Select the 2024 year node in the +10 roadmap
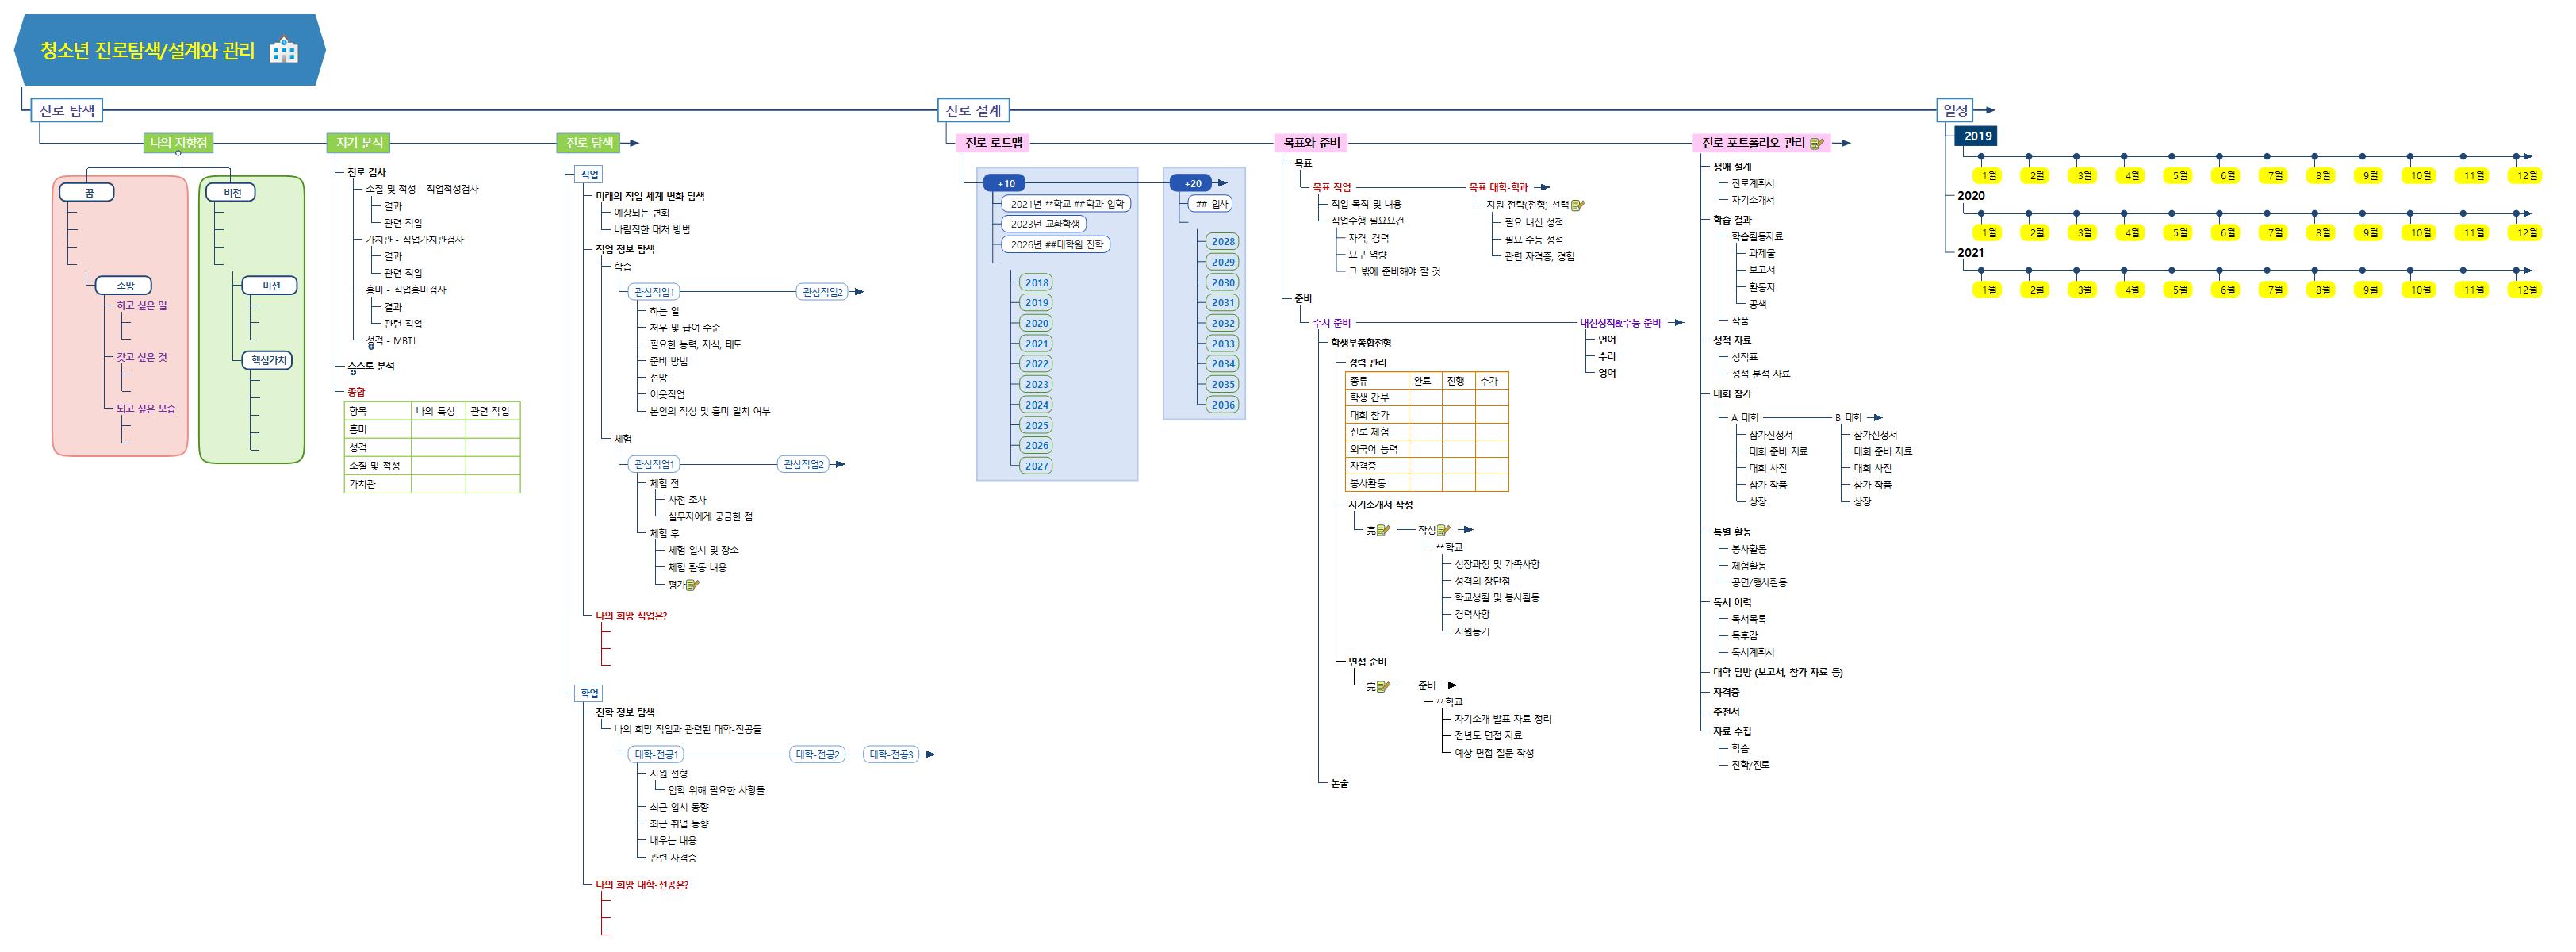 coord(1036,405)
